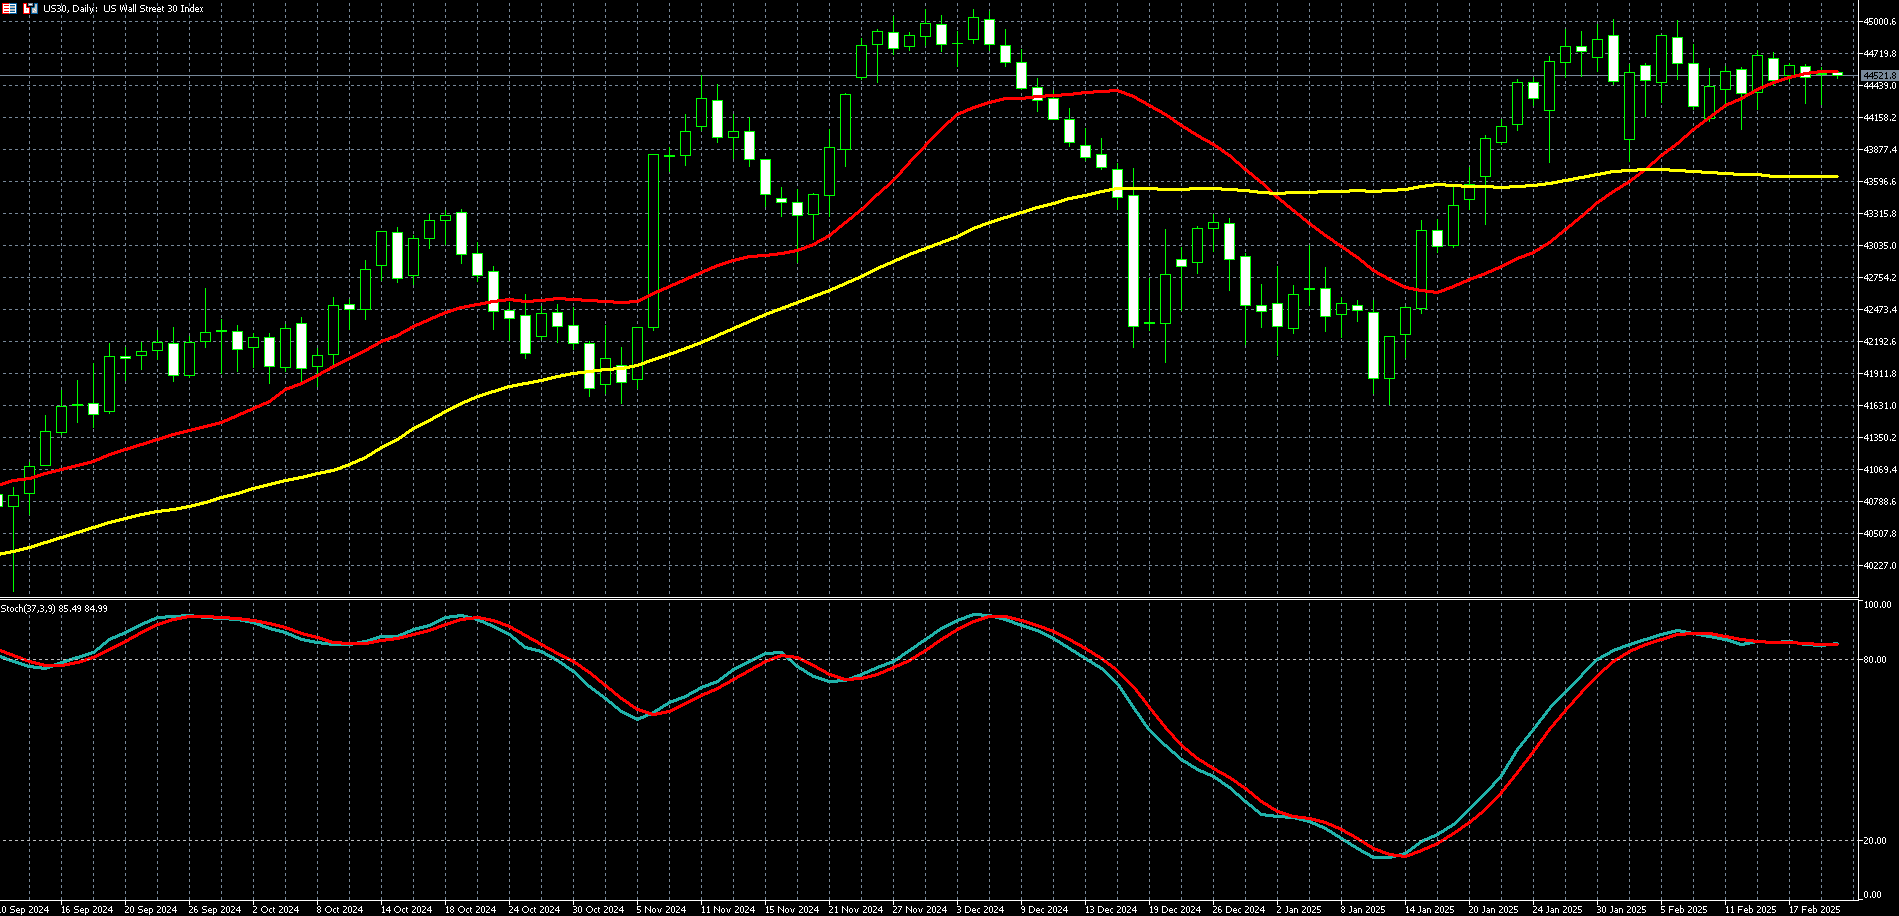
Task: Click the 5 Nov 2024 date label
Action: tap(661, 909)
